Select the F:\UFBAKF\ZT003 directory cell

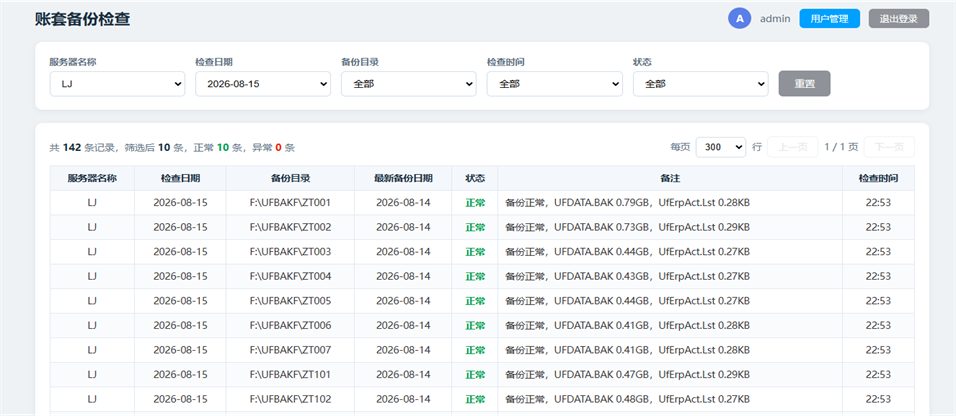coord(290,251)
